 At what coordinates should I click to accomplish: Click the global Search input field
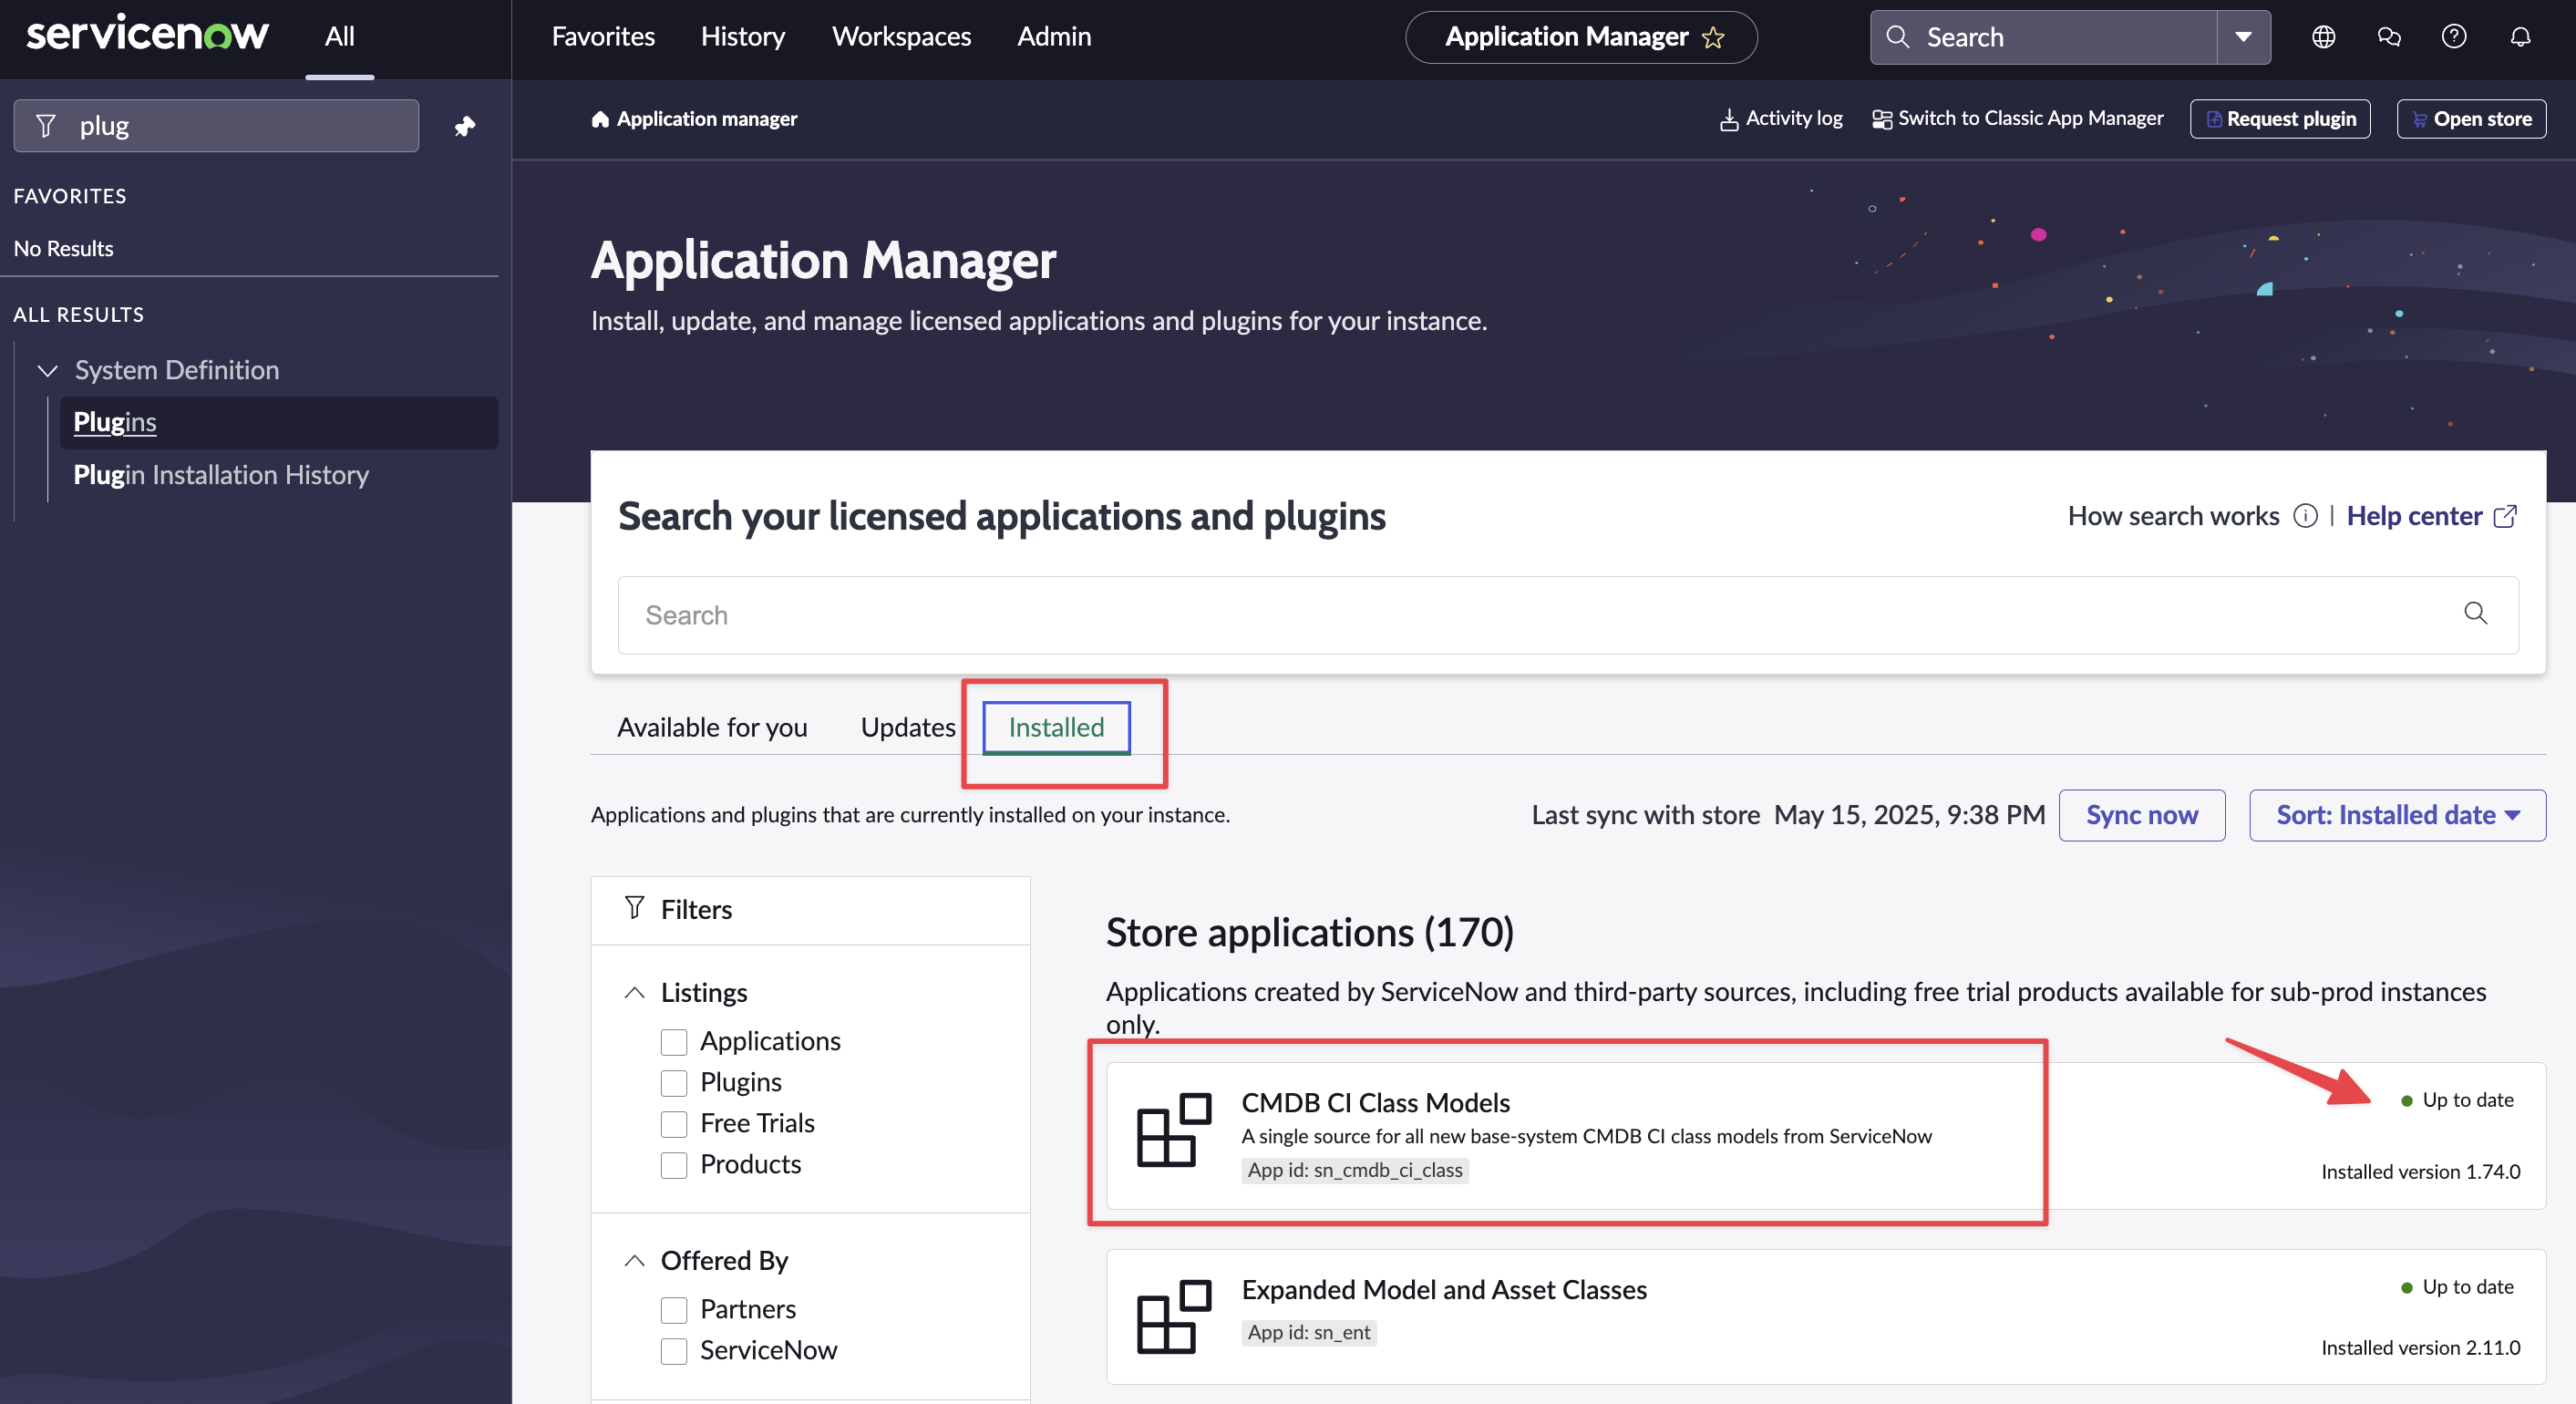click(2043, 37)
